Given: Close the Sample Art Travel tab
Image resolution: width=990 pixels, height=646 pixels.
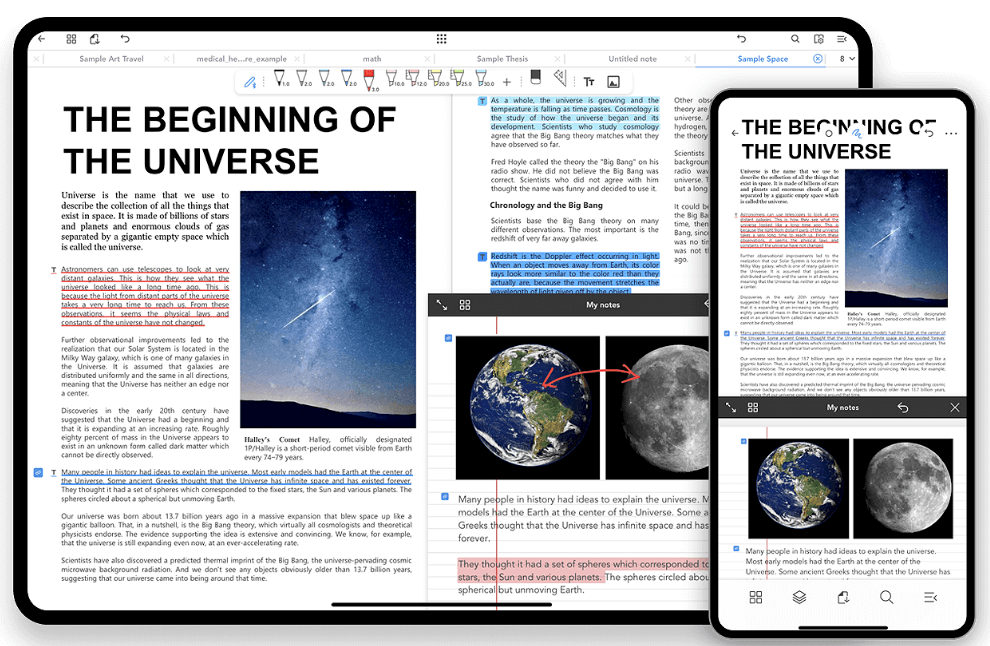Looking at the screenshot, I should point(167,59).
